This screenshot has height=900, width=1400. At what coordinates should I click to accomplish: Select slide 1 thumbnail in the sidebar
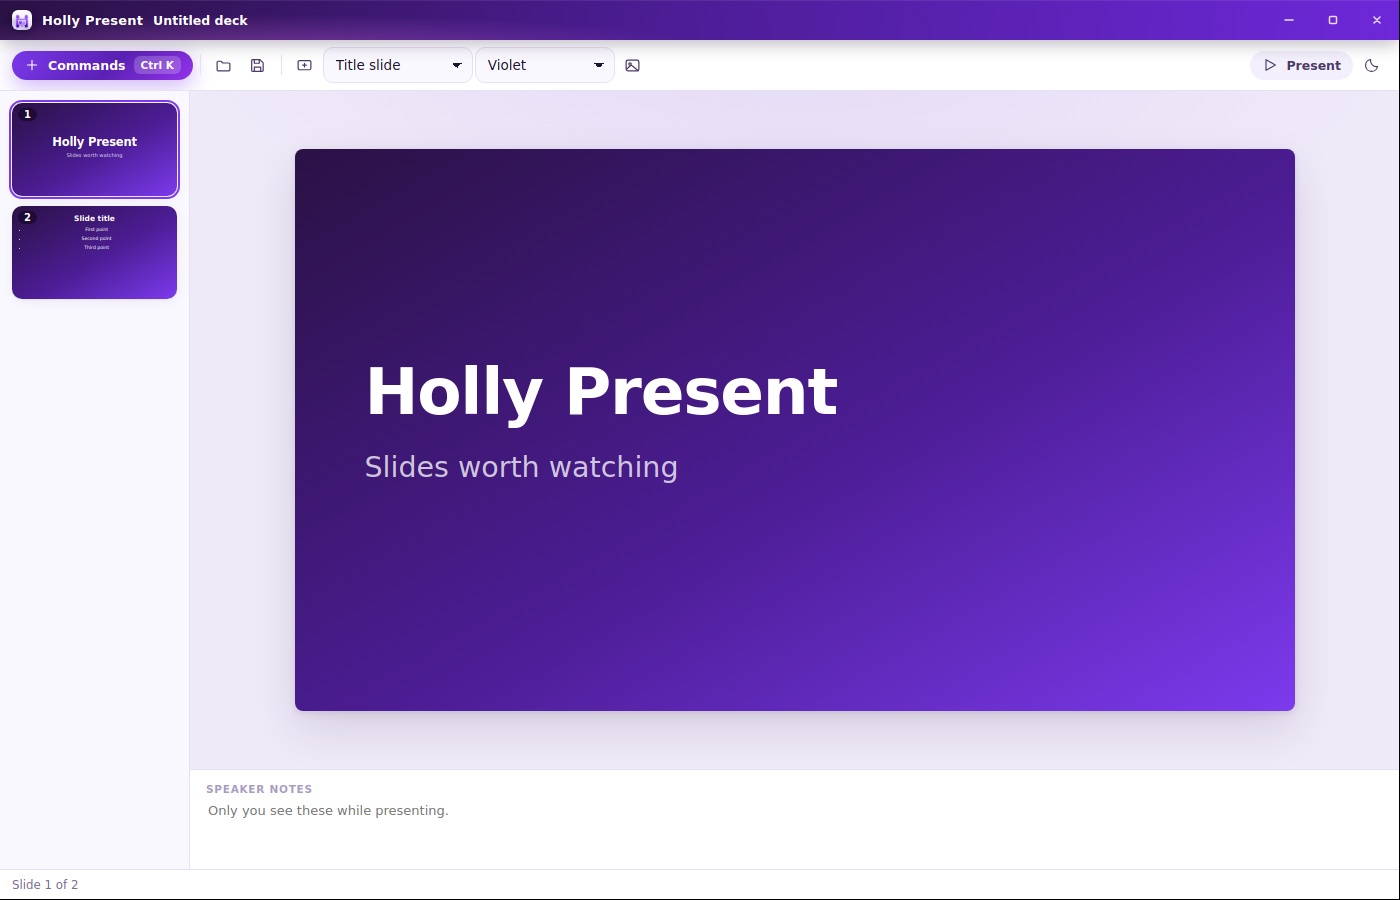click(95, 149)
